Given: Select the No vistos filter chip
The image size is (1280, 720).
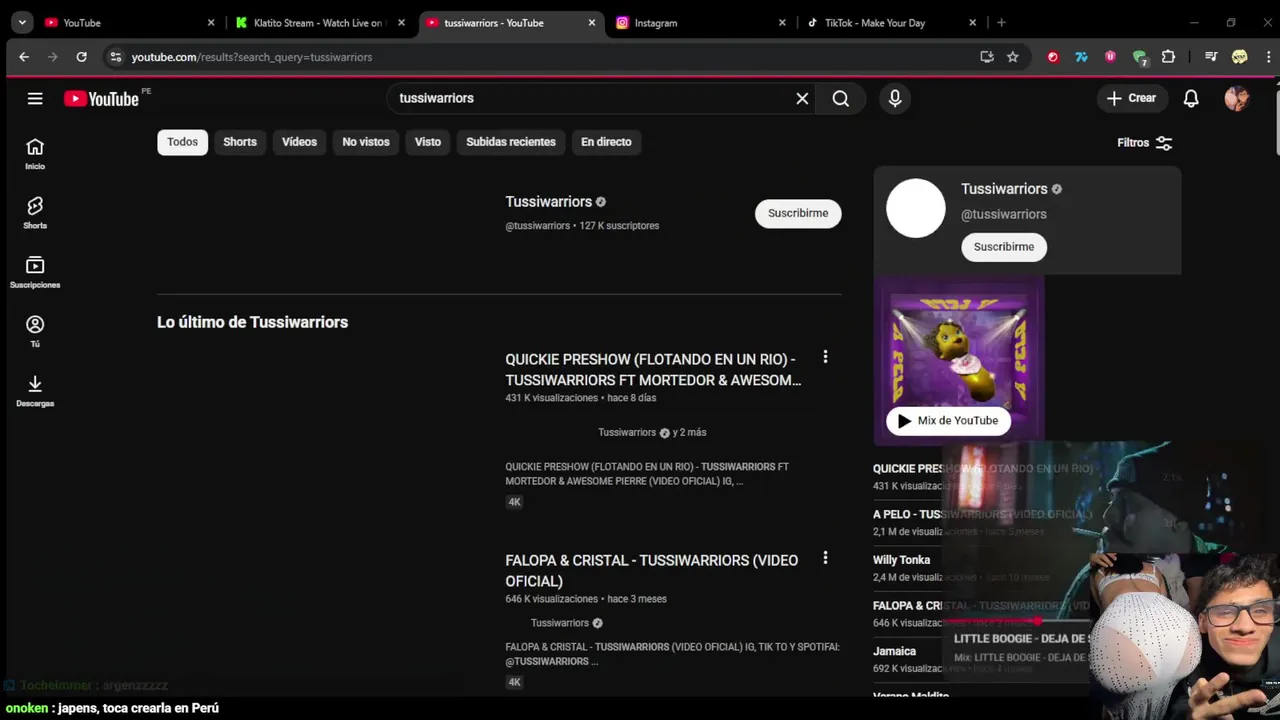Looking at the screenshot, I should (366, 142).
